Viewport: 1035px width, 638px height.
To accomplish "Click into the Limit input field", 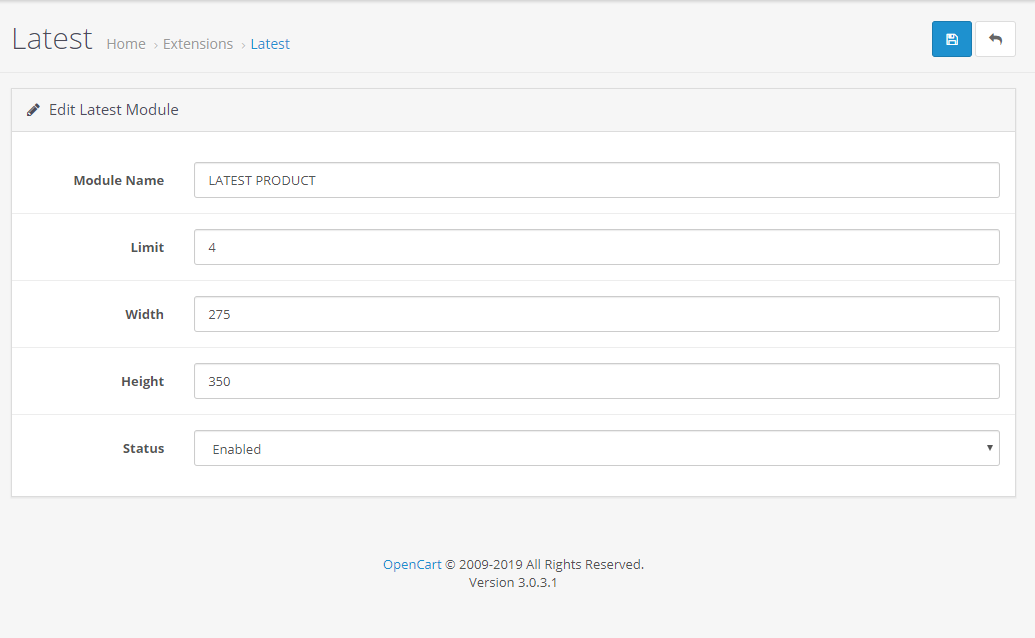I will [x=596, y=247].
